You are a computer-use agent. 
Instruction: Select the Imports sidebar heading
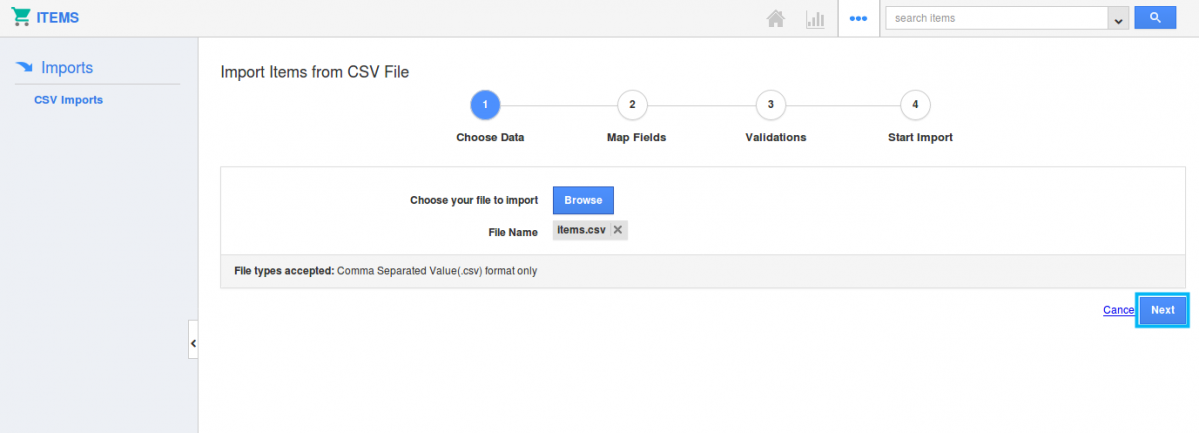(67, 68)
